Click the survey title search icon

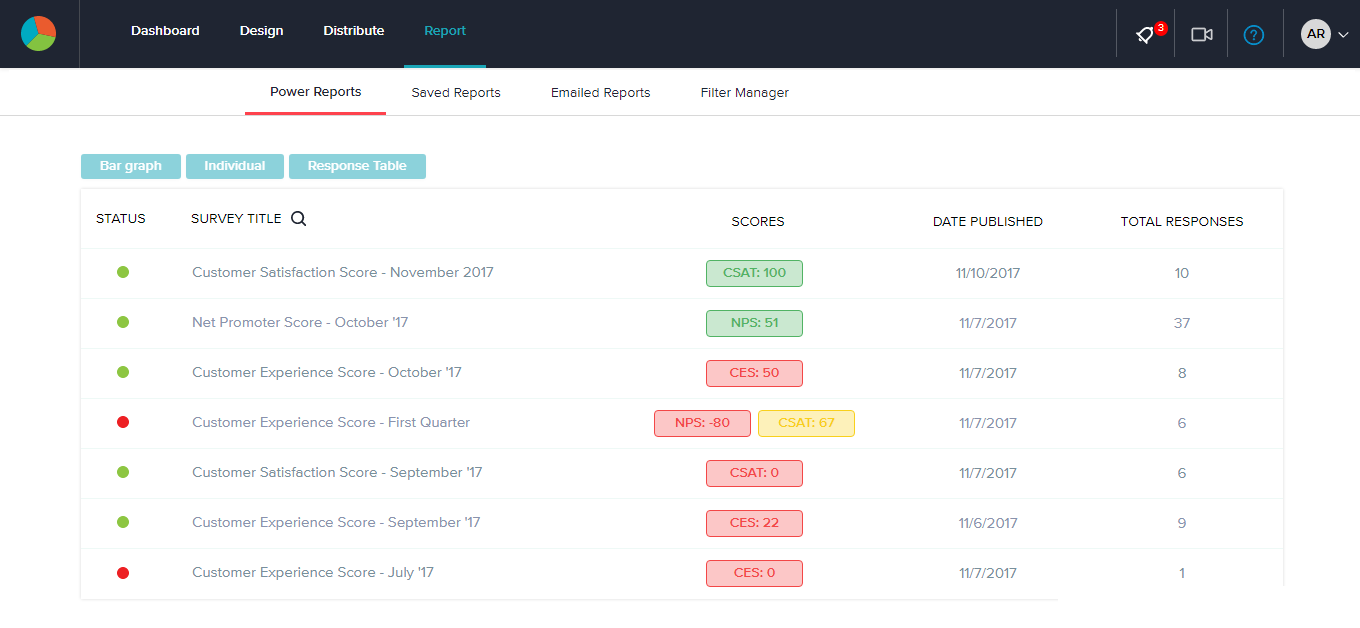299,219
